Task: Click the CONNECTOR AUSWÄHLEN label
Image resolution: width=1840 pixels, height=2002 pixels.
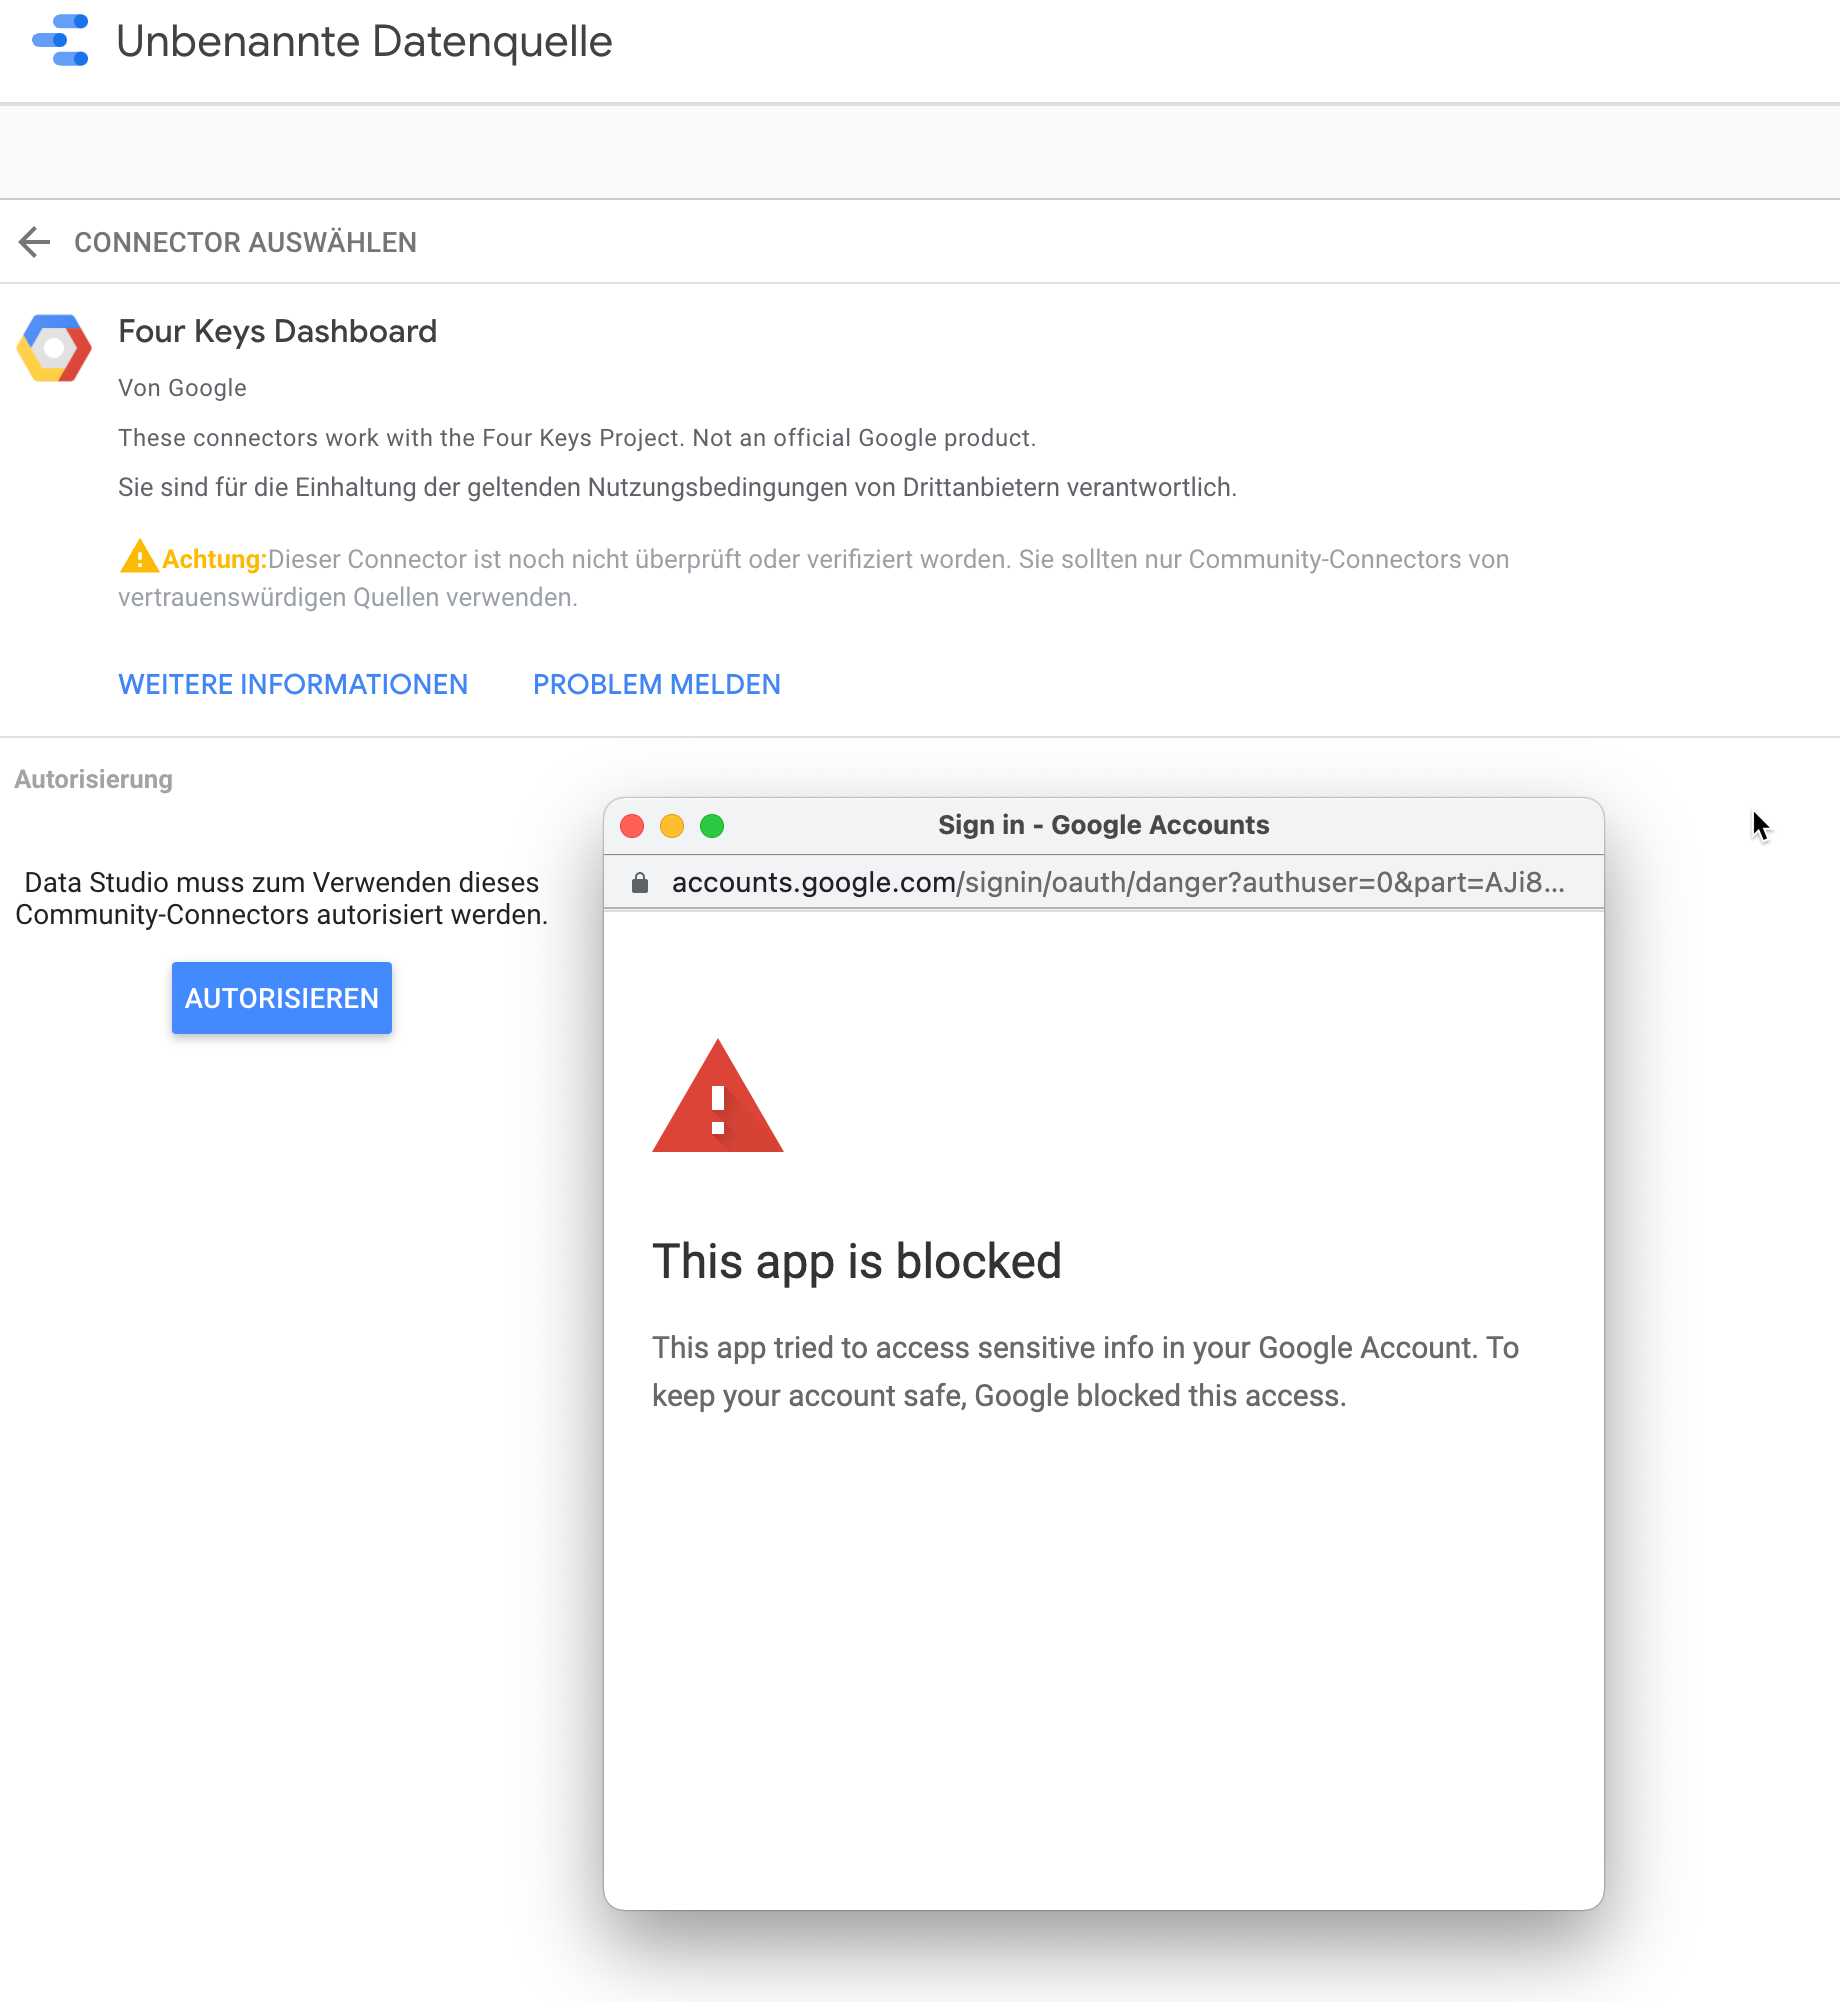Action: [245, 242]
